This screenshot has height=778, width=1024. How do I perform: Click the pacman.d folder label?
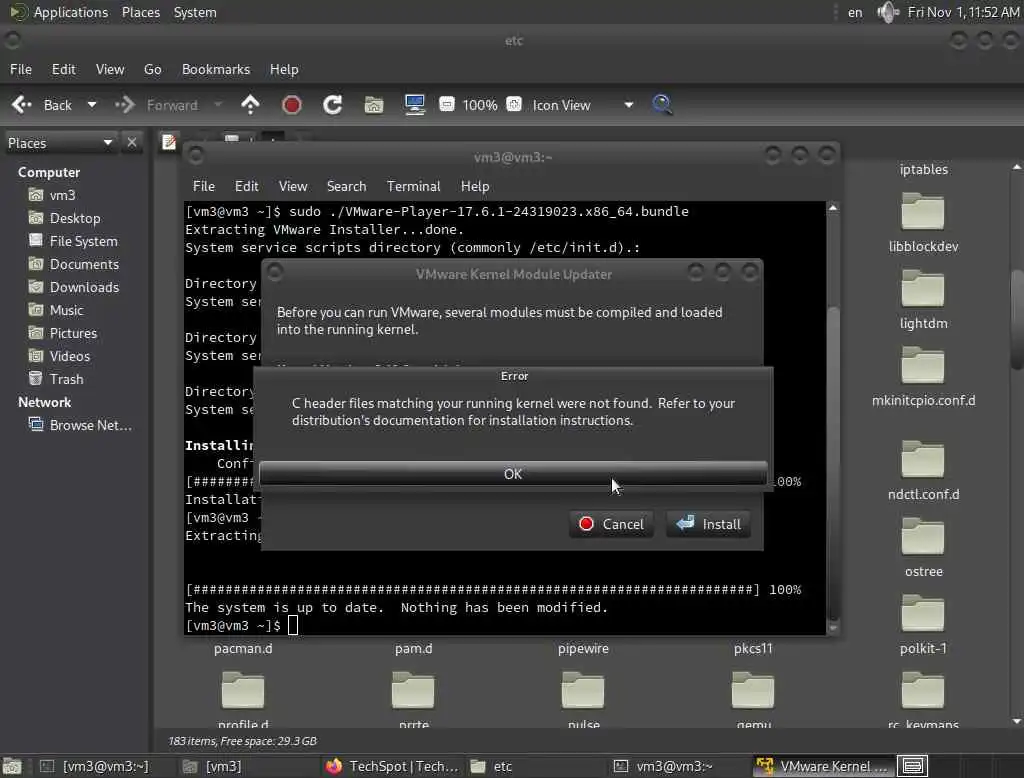(x=243, y=649)
